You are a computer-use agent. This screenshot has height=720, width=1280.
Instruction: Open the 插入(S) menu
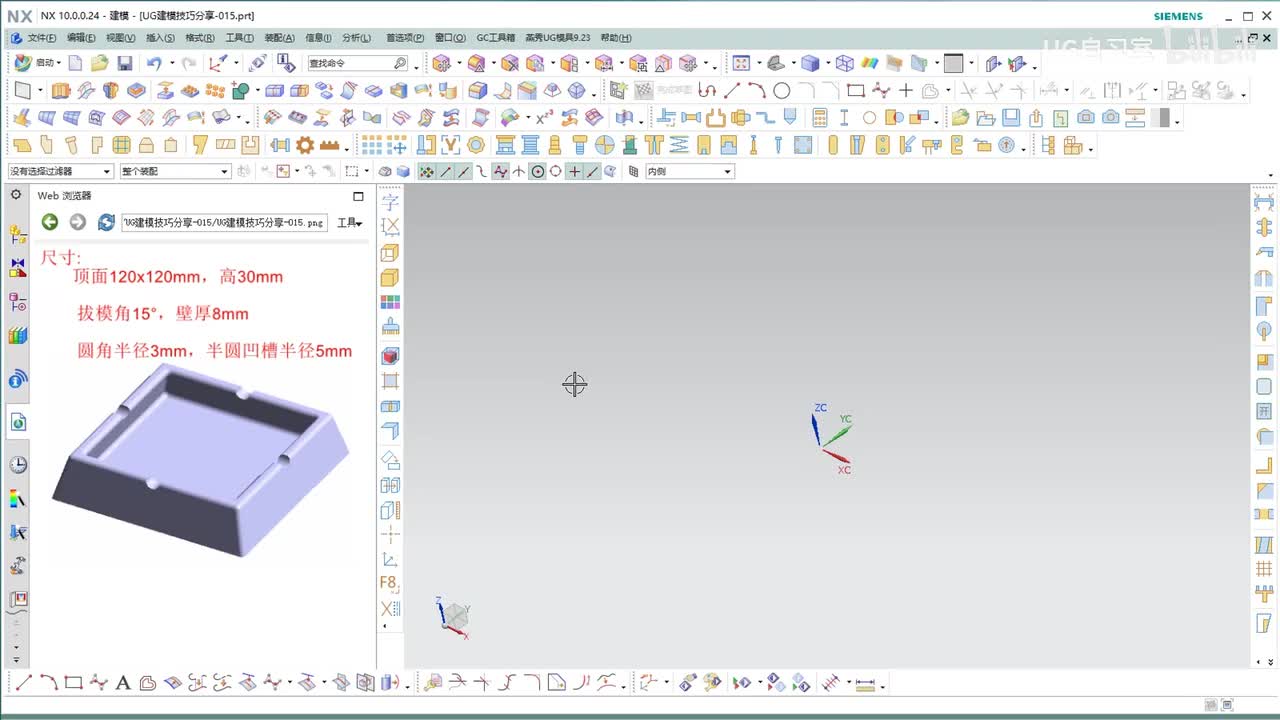click(x=160, y=38)
